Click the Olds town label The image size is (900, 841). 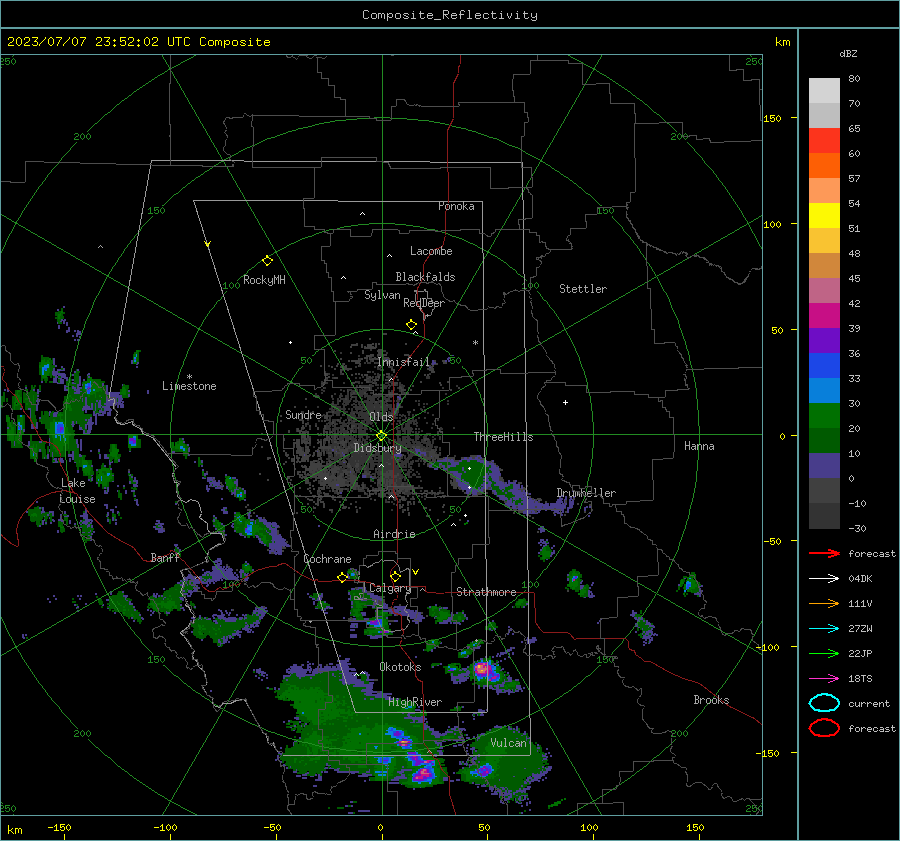pyautogui.click(x=381, y=417)
